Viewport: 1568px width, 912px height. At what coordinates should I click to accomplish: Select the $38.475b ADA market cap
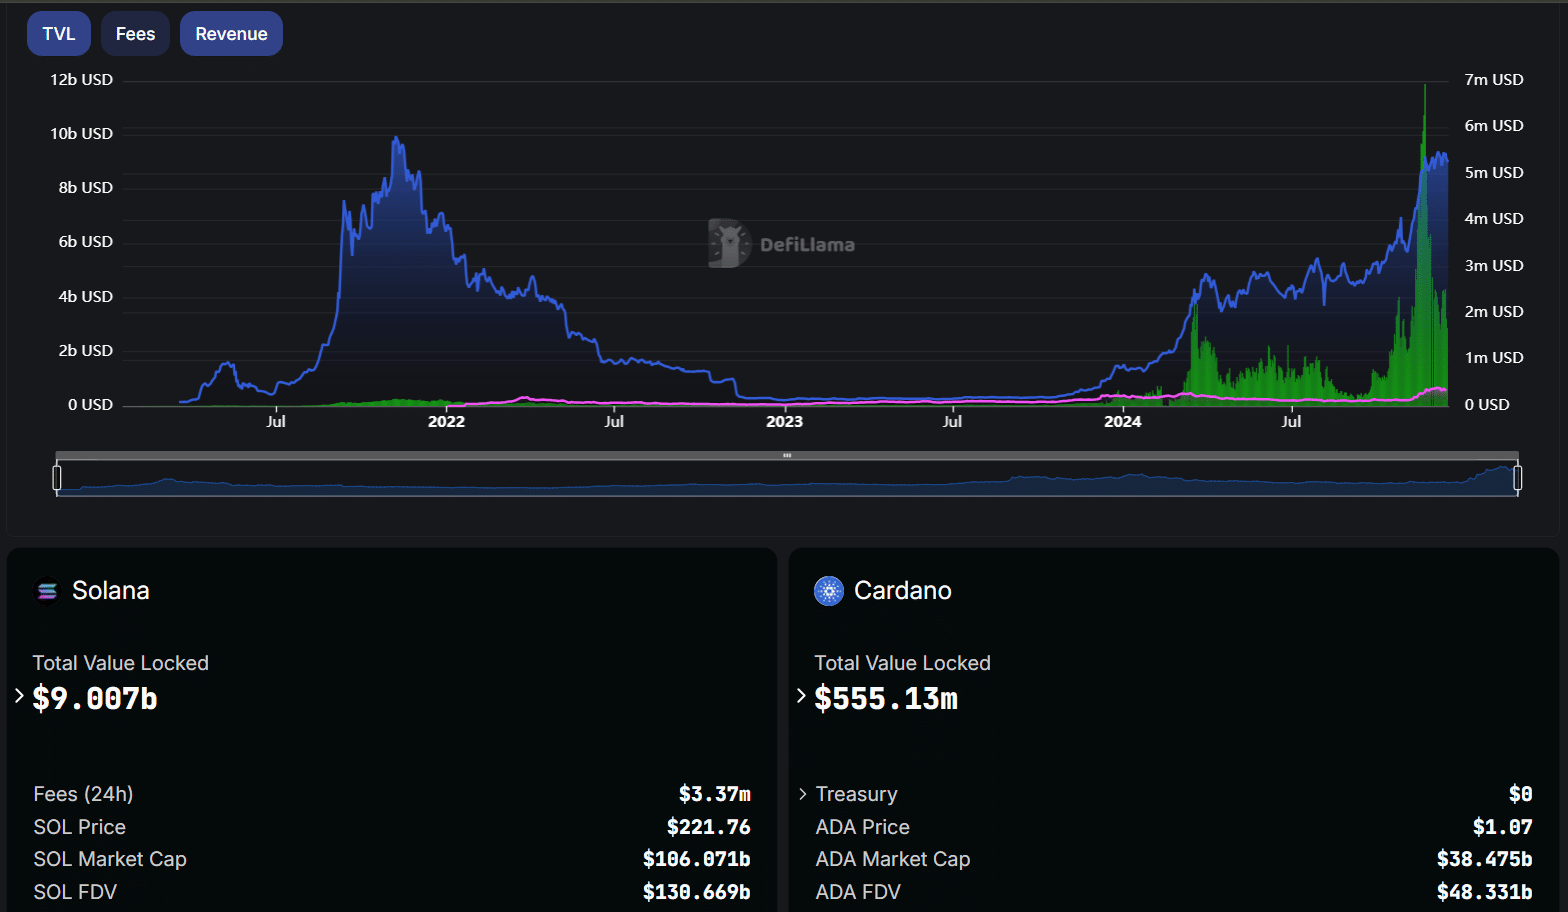pyautogui.click(x=1485, y=859)
